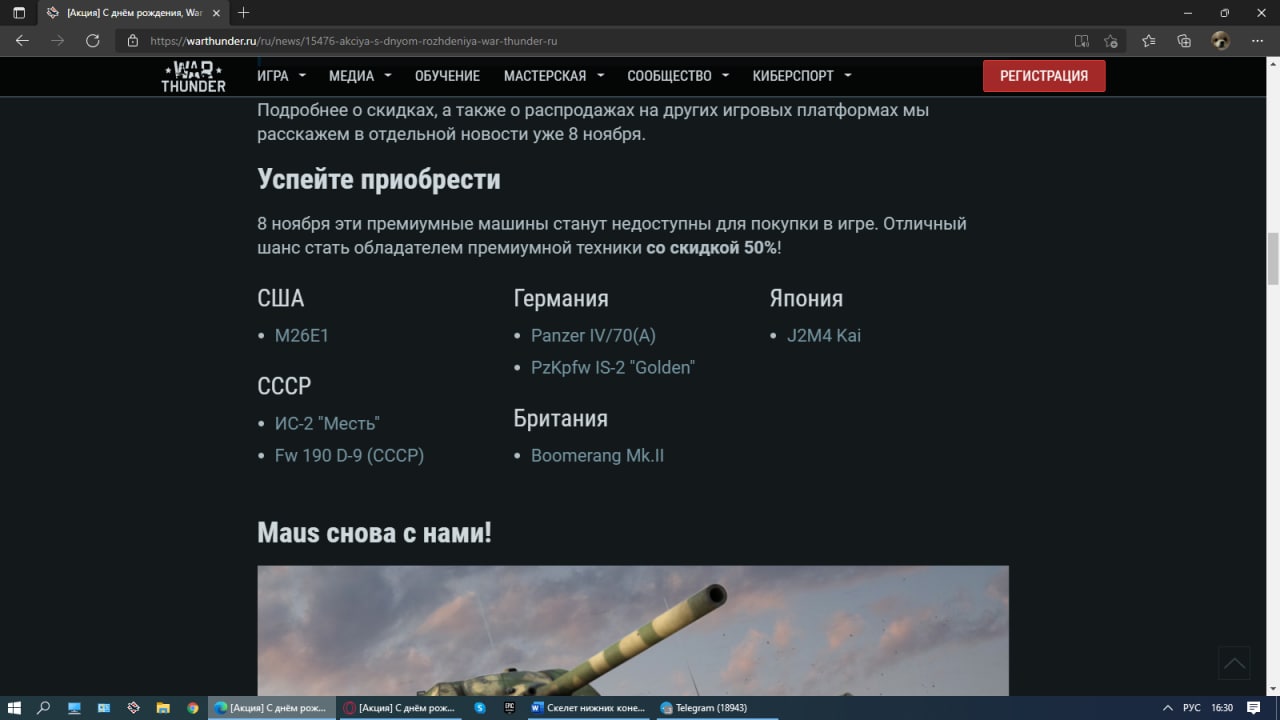
Task: Expand the МЕДИА dropdown menu
Action: (x=360, y=76)
